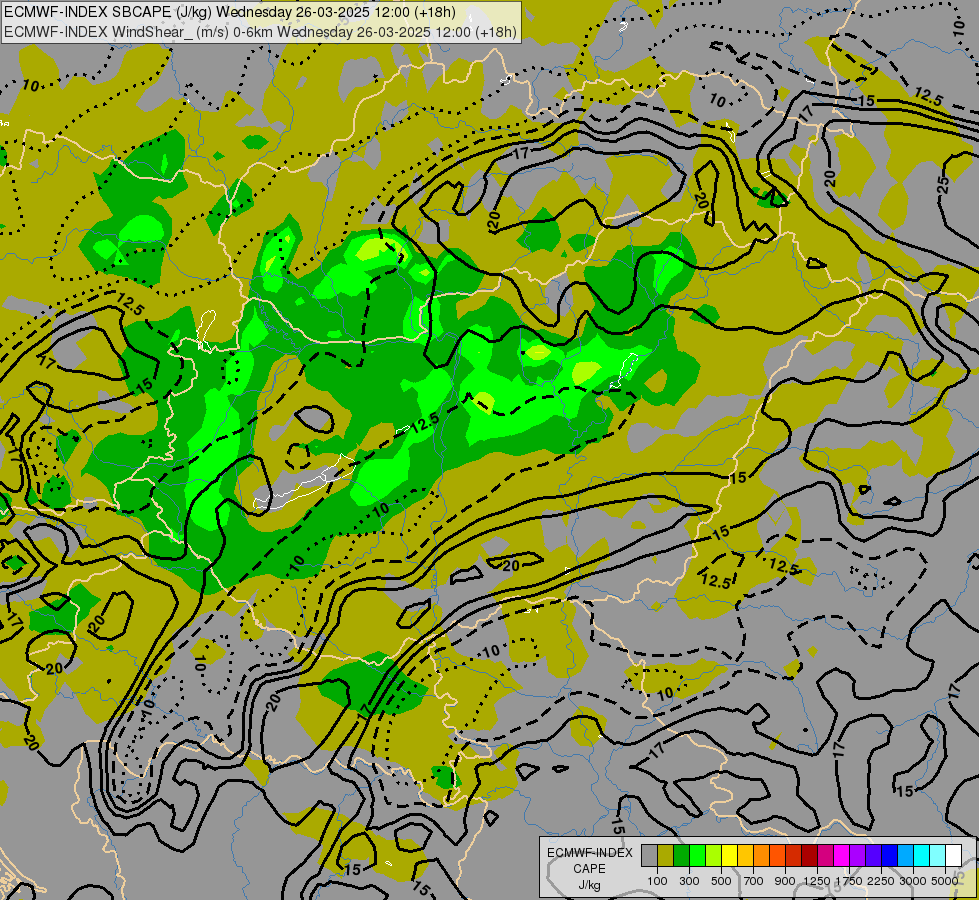Click the '700' legend scale label
Screen dimensions: 979x900
point(754,881)
